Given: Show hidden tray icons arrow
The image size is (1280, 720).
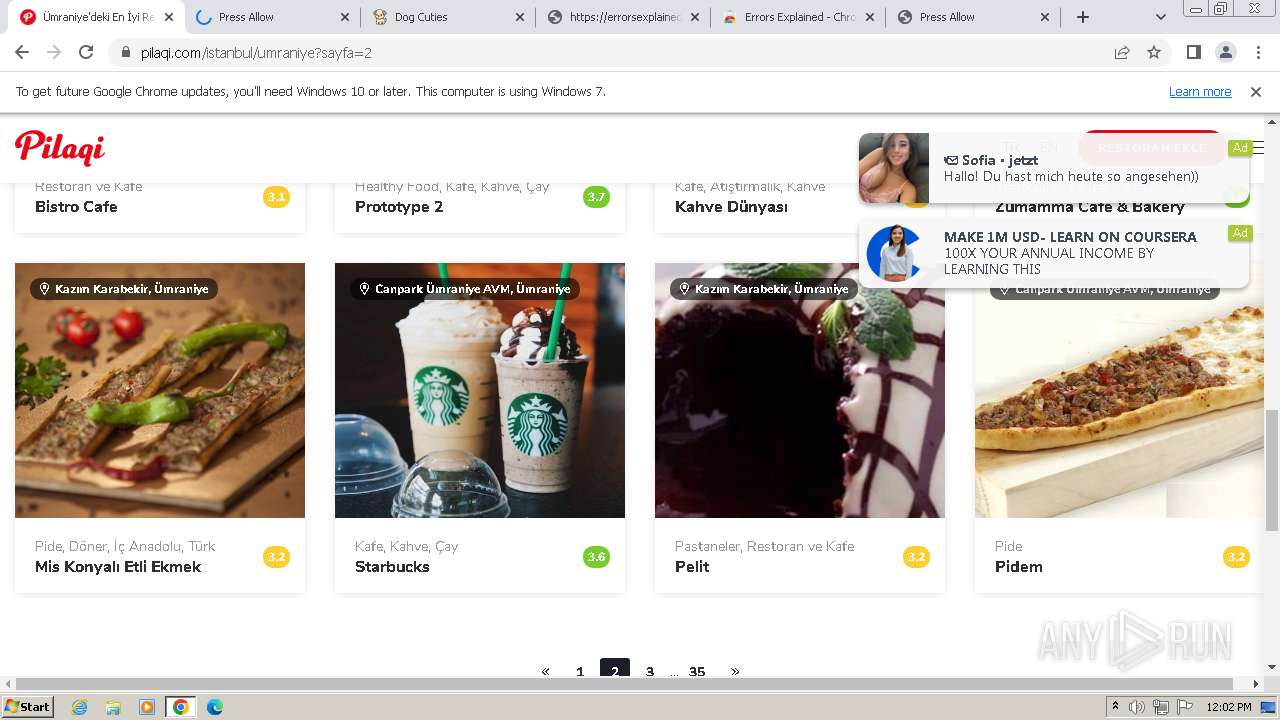Looking at the screenshot, I should 1115,707.
